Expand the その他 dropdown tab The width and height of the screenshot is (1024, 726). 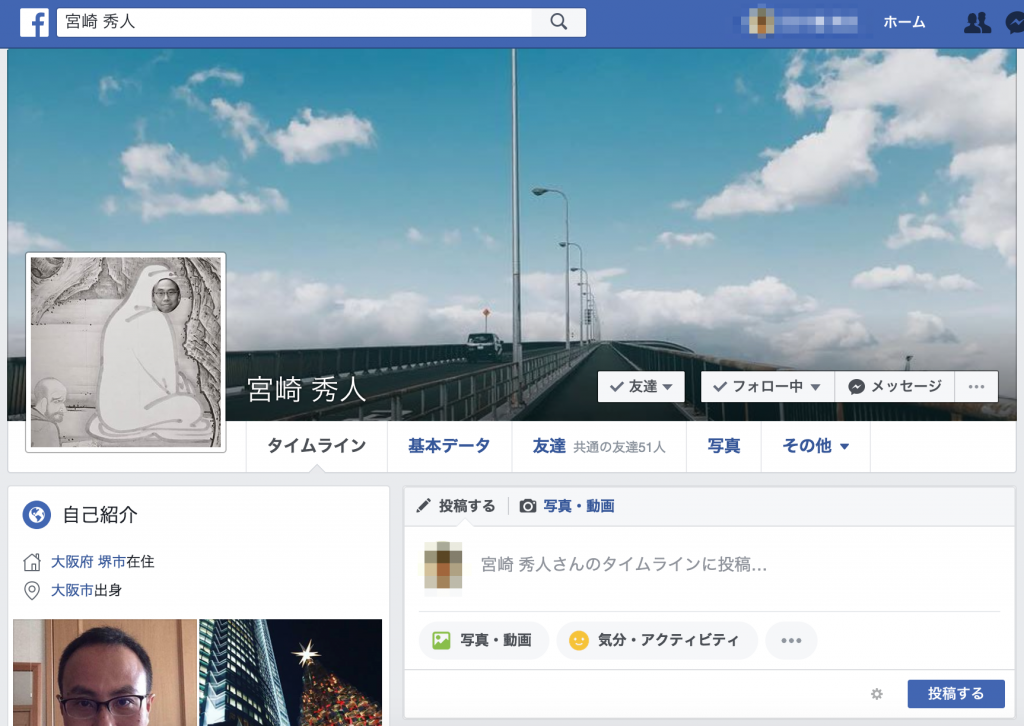point(816,446)
